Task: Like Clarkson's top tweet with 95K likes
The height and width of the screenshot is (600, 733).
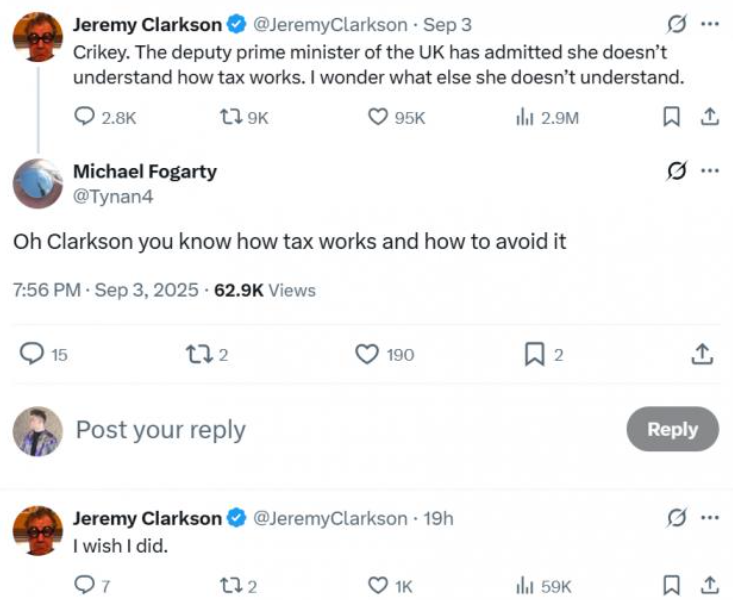Action: (378, 117)
